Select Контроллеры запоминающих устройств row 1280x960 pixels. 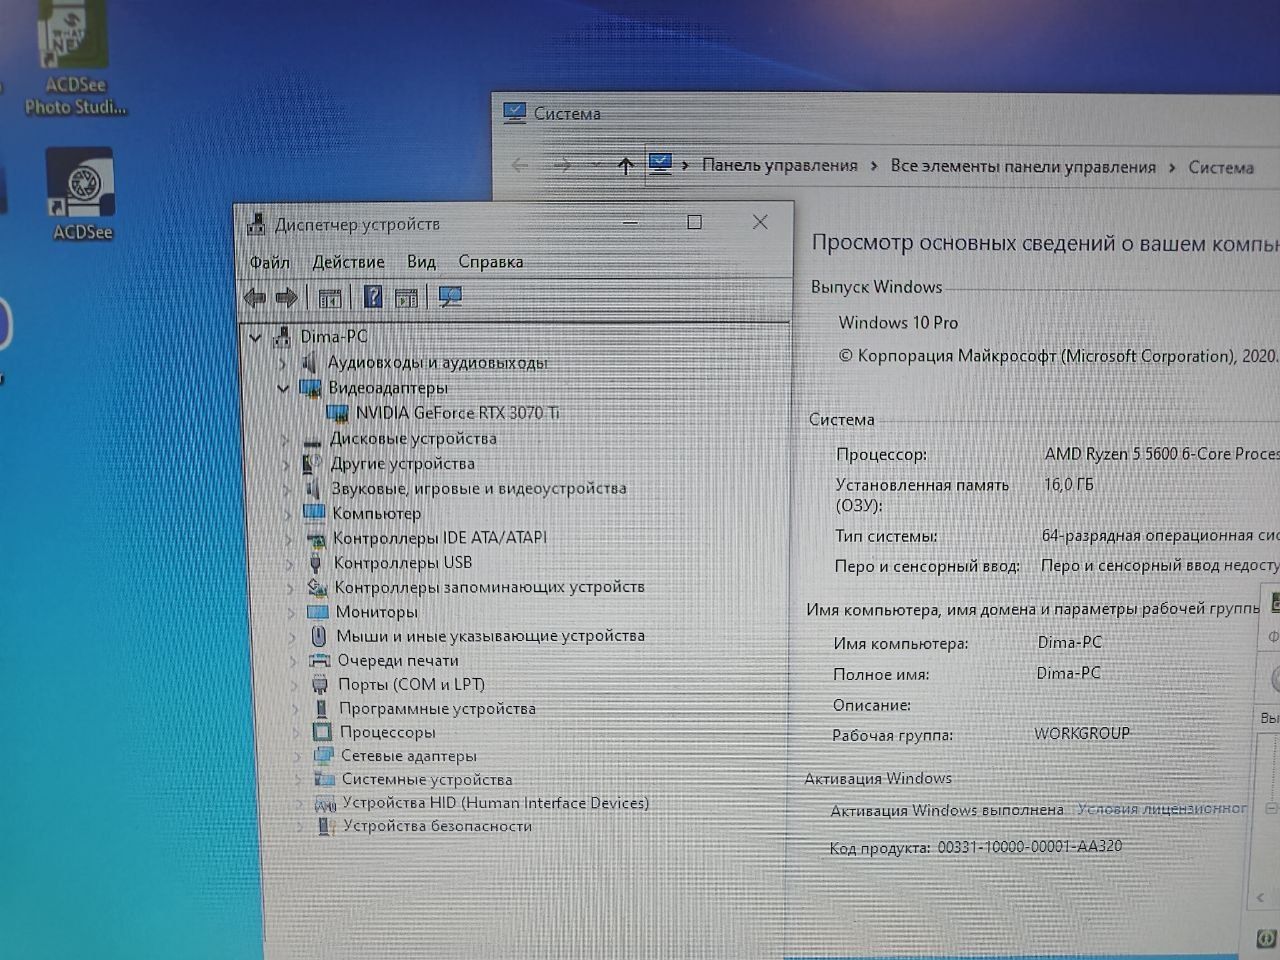489,587
